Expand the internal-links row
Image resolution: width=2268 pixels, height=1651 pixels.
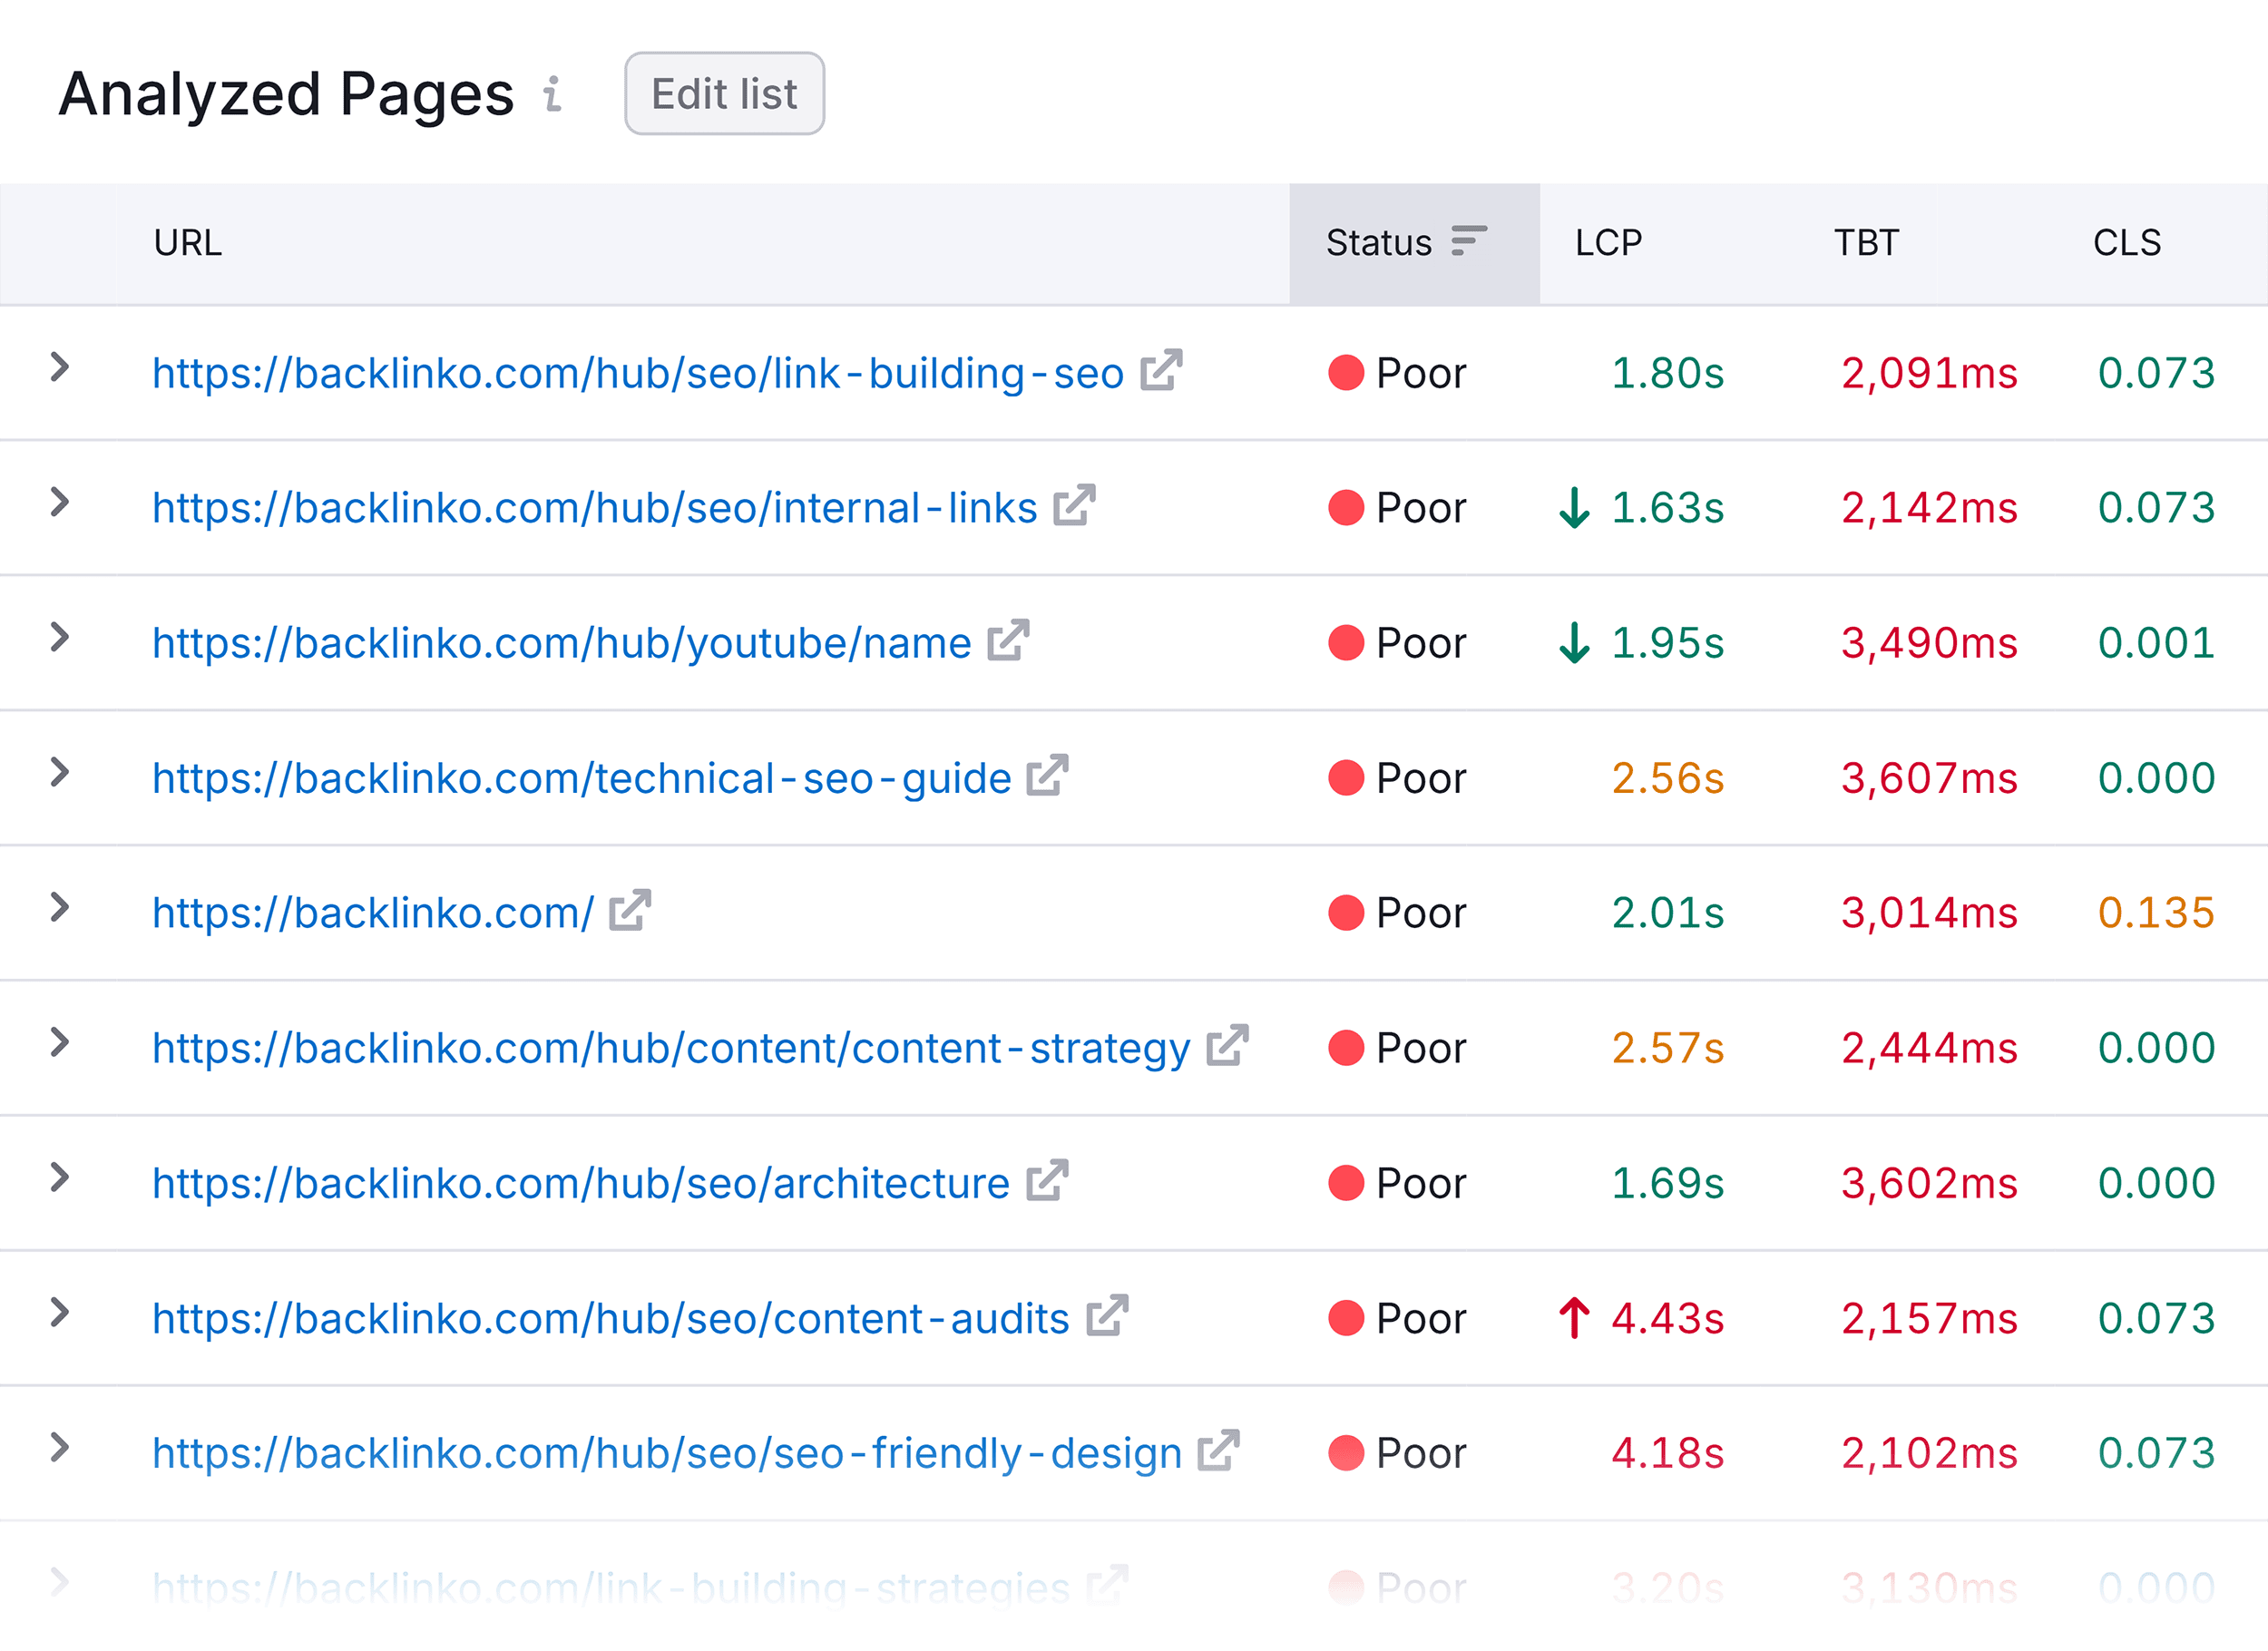point(60,502)
